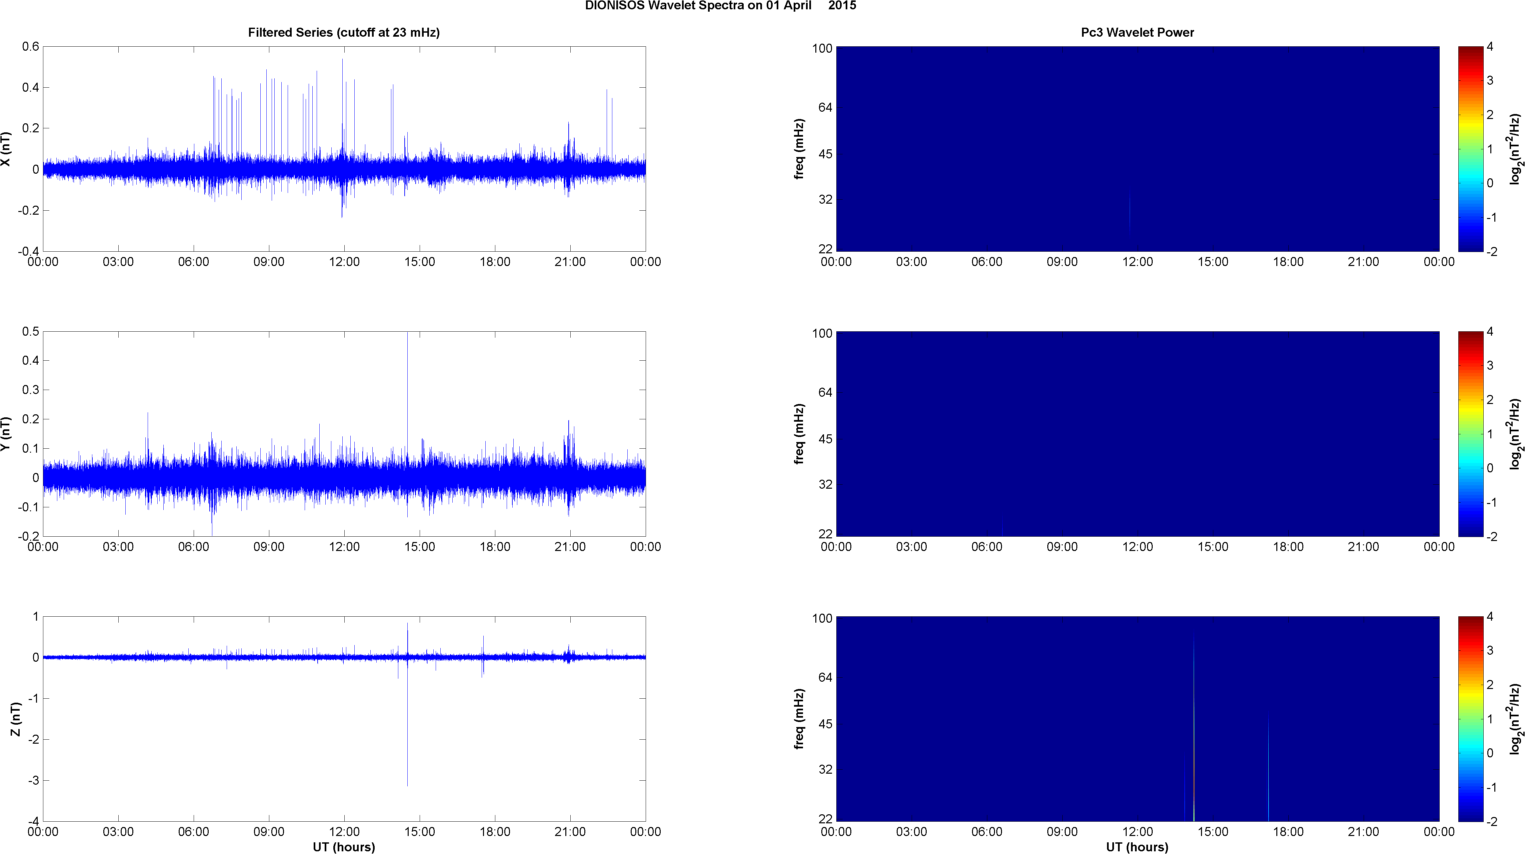Click the '03:00' tick under the X plot

118,262
